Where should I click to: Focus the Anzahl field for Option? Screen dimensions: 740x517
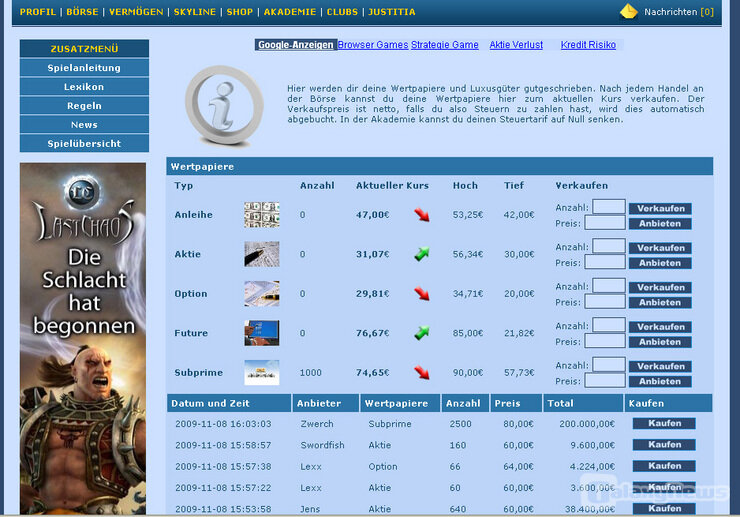click(609, 286)
